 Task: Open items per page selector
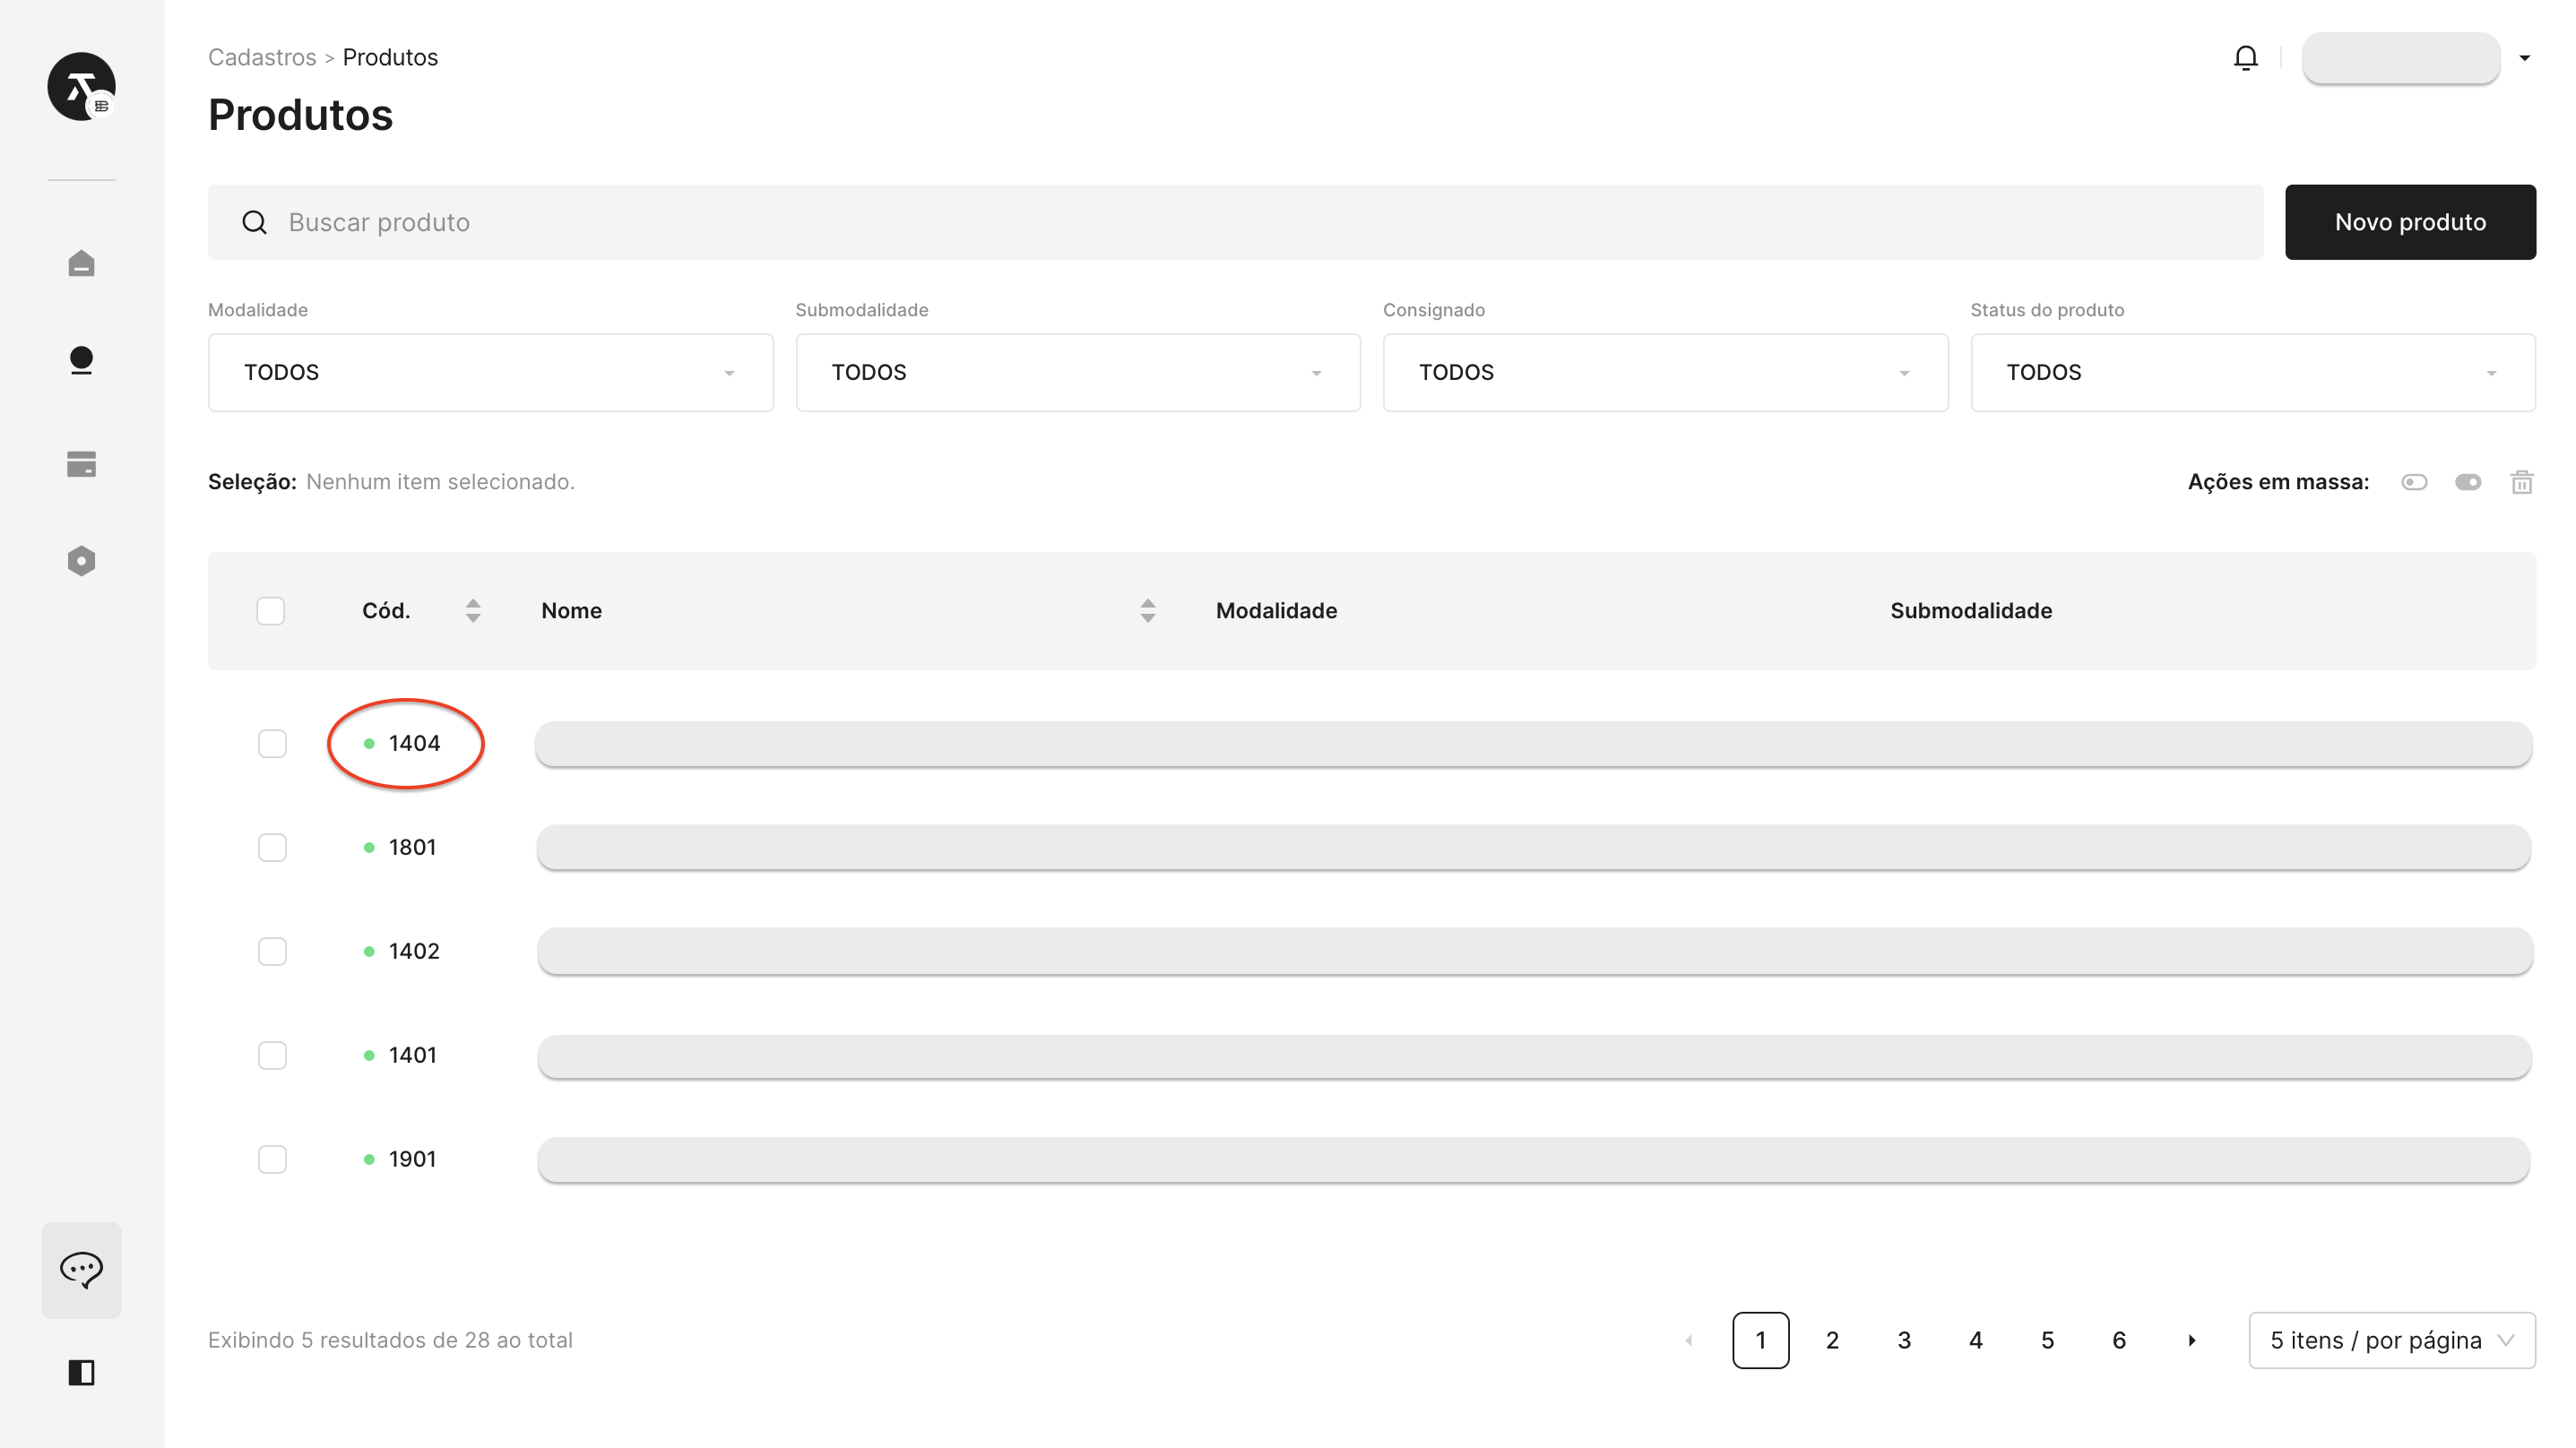[x=2391, y=1340]
